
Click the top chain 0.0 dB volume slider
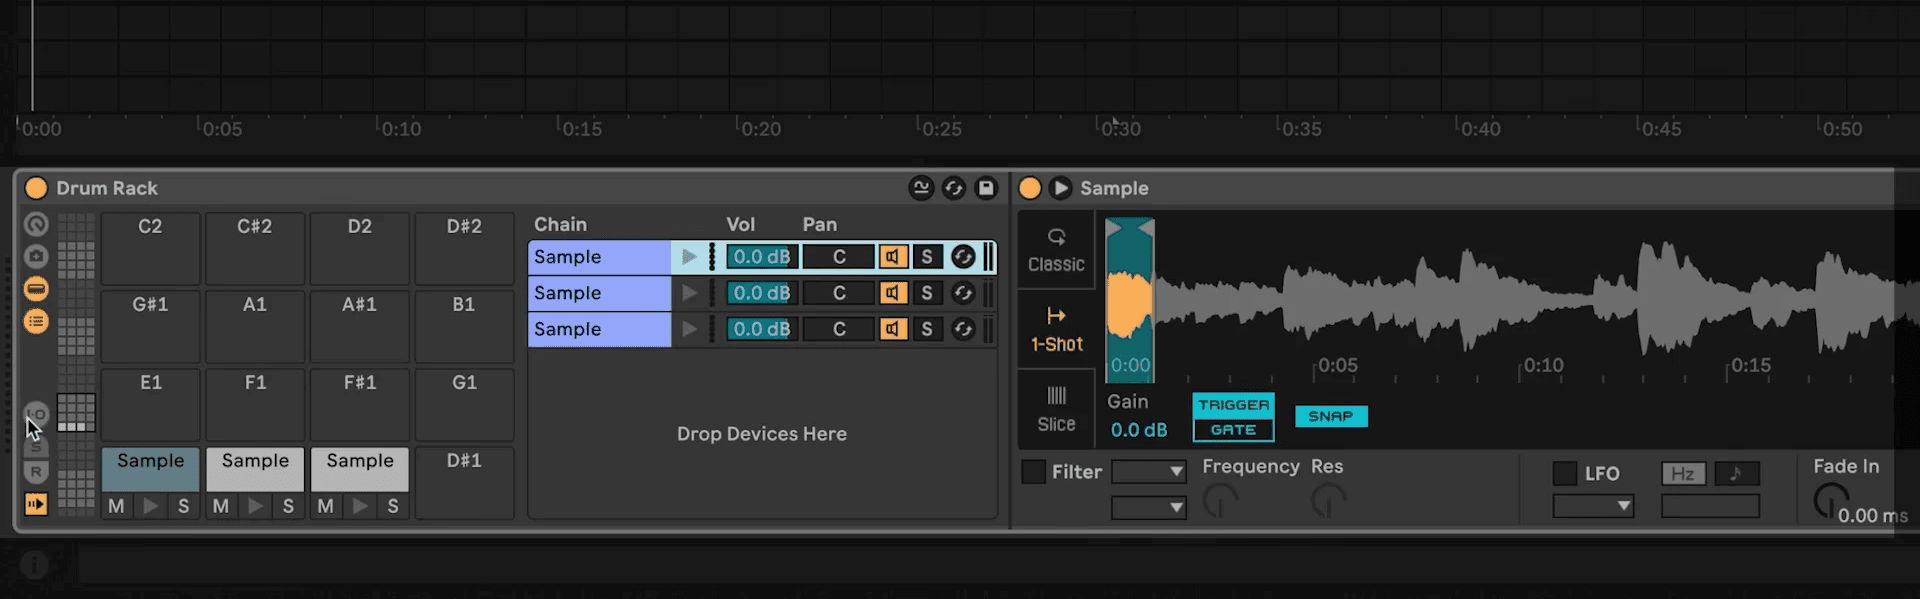(761, 257)
